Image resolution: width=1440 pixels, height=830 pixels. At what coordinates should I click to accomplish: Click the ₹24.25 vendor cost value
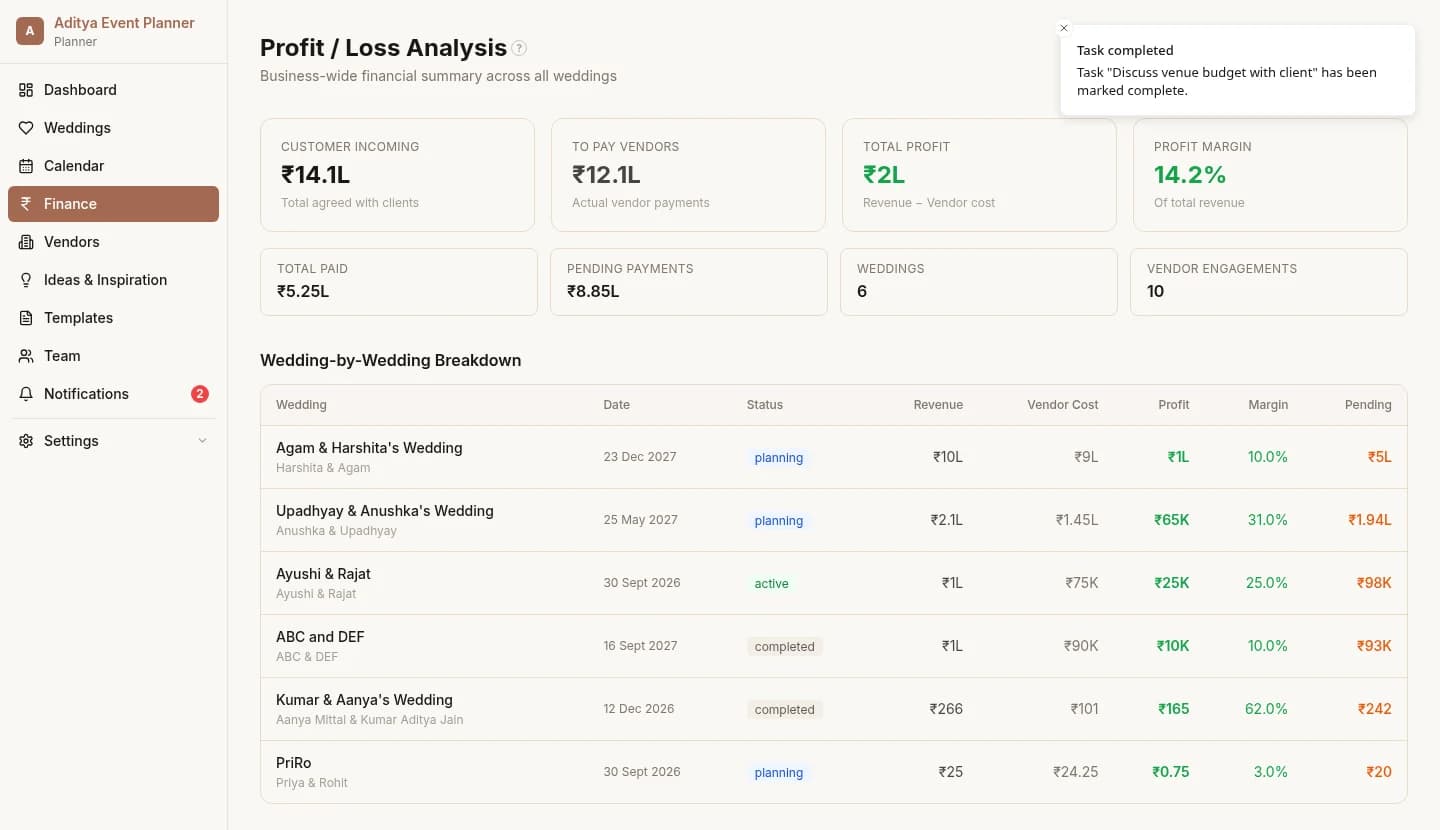click(1076, 772)
